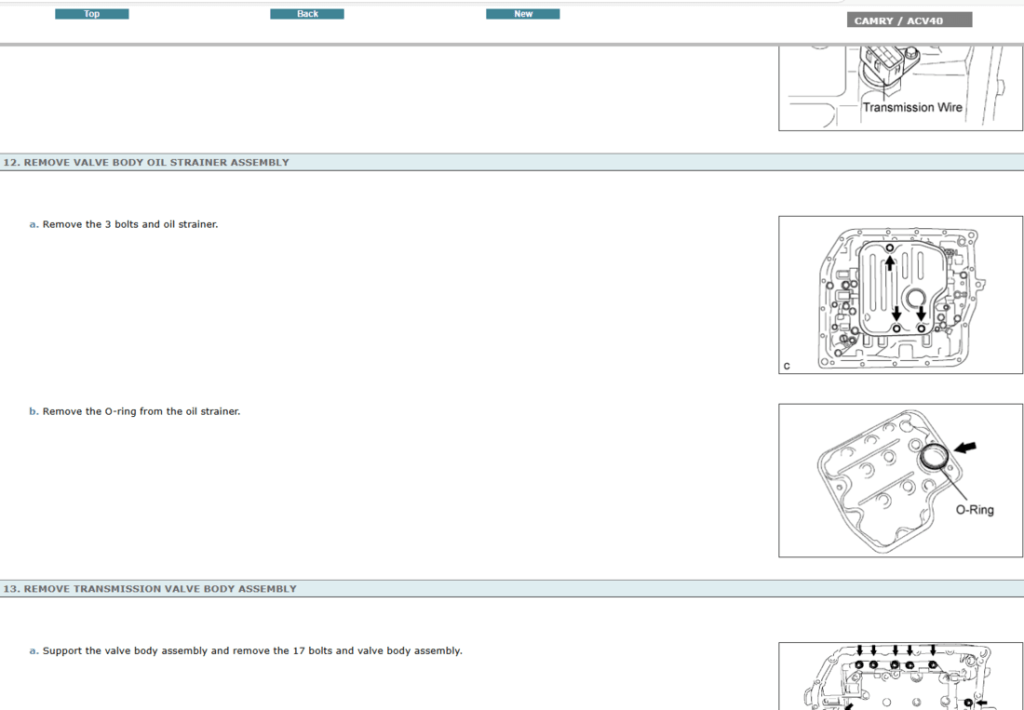Click heading 13 REMOVE TRANSMISSION VALVE BODY ASSEMBLY
1024x710 pixels.
(x=150, y=589)
